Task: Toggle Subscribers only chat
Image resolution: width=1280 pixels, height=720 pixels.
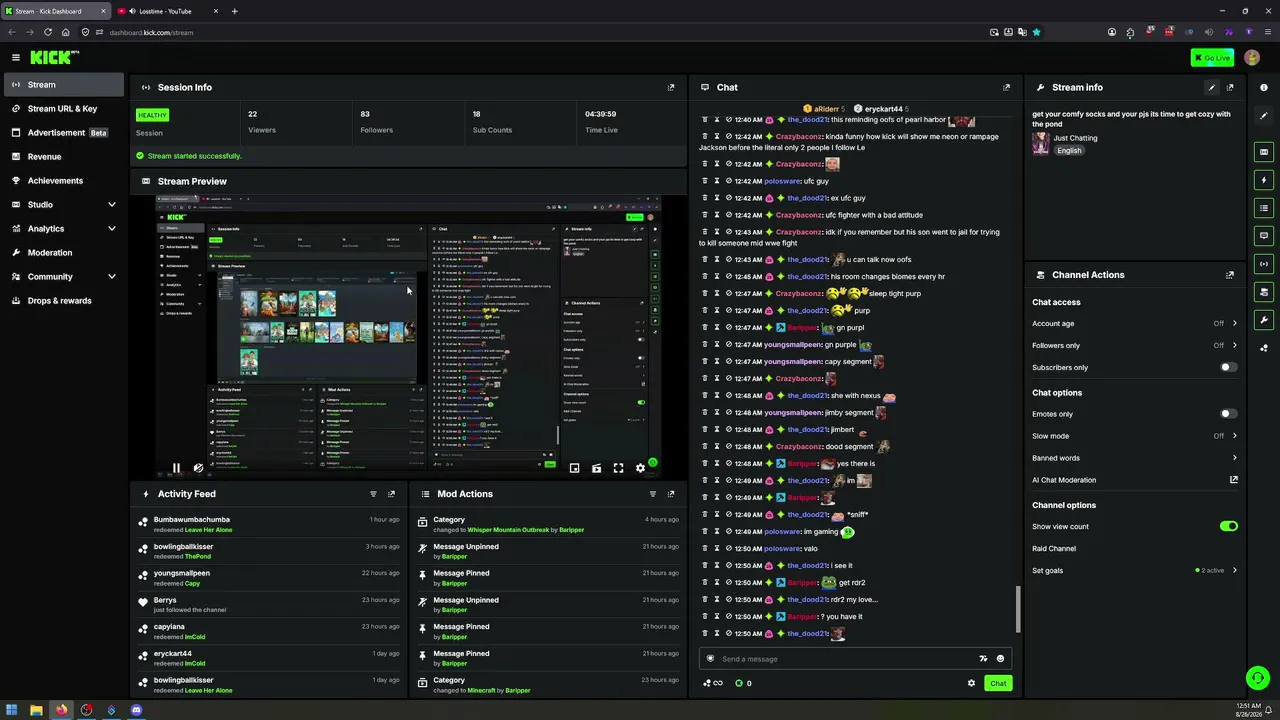Action: click(1228, 367)
